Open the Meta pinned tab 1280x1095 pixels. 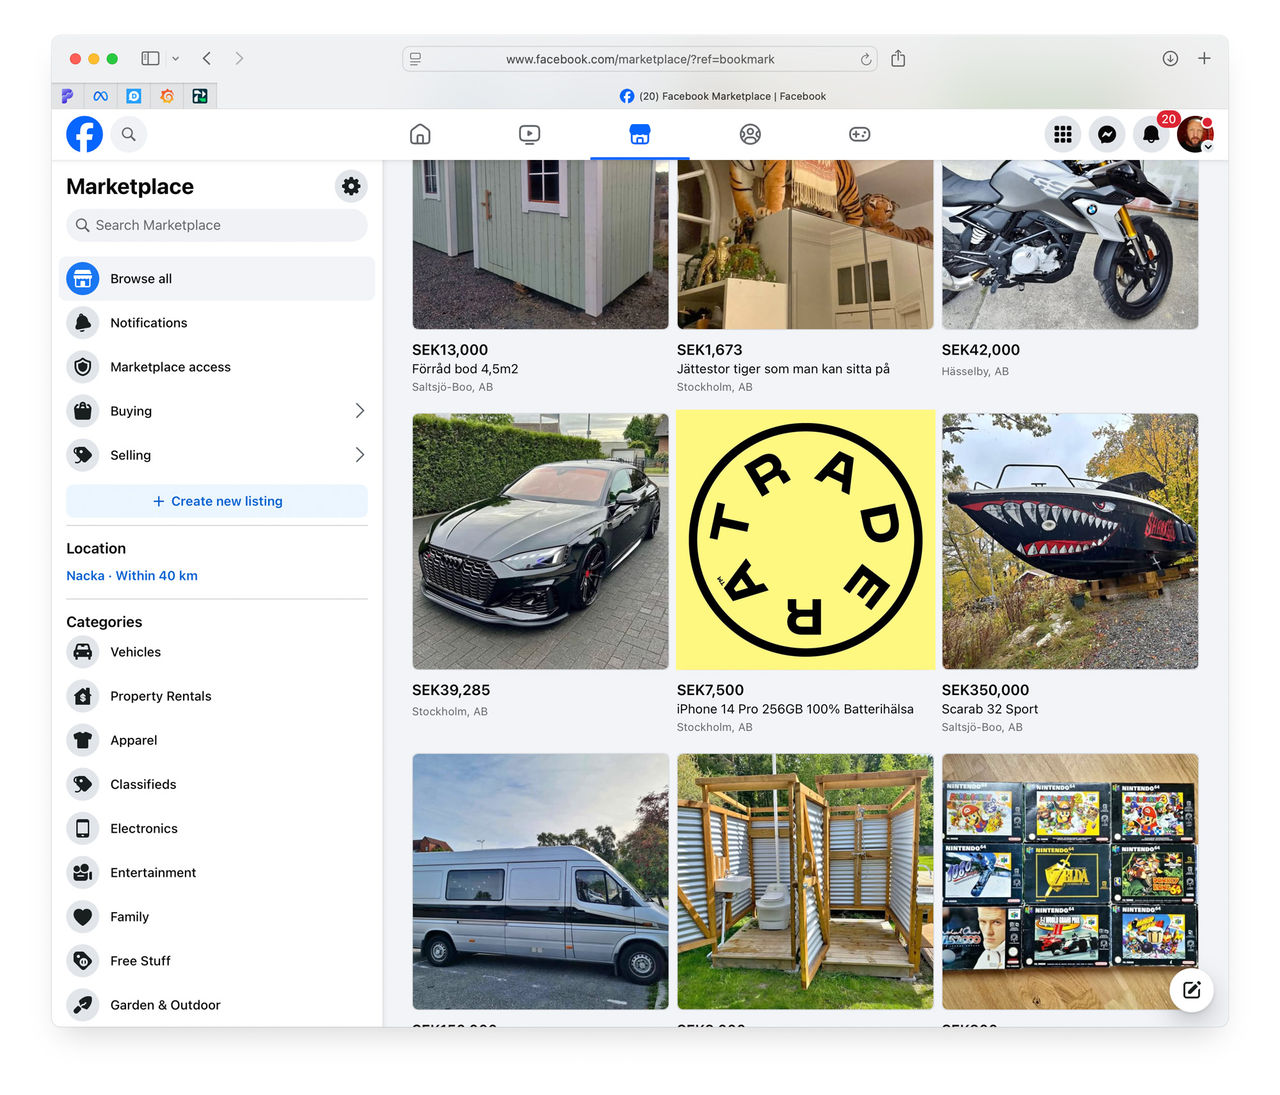tap(100, 96)
